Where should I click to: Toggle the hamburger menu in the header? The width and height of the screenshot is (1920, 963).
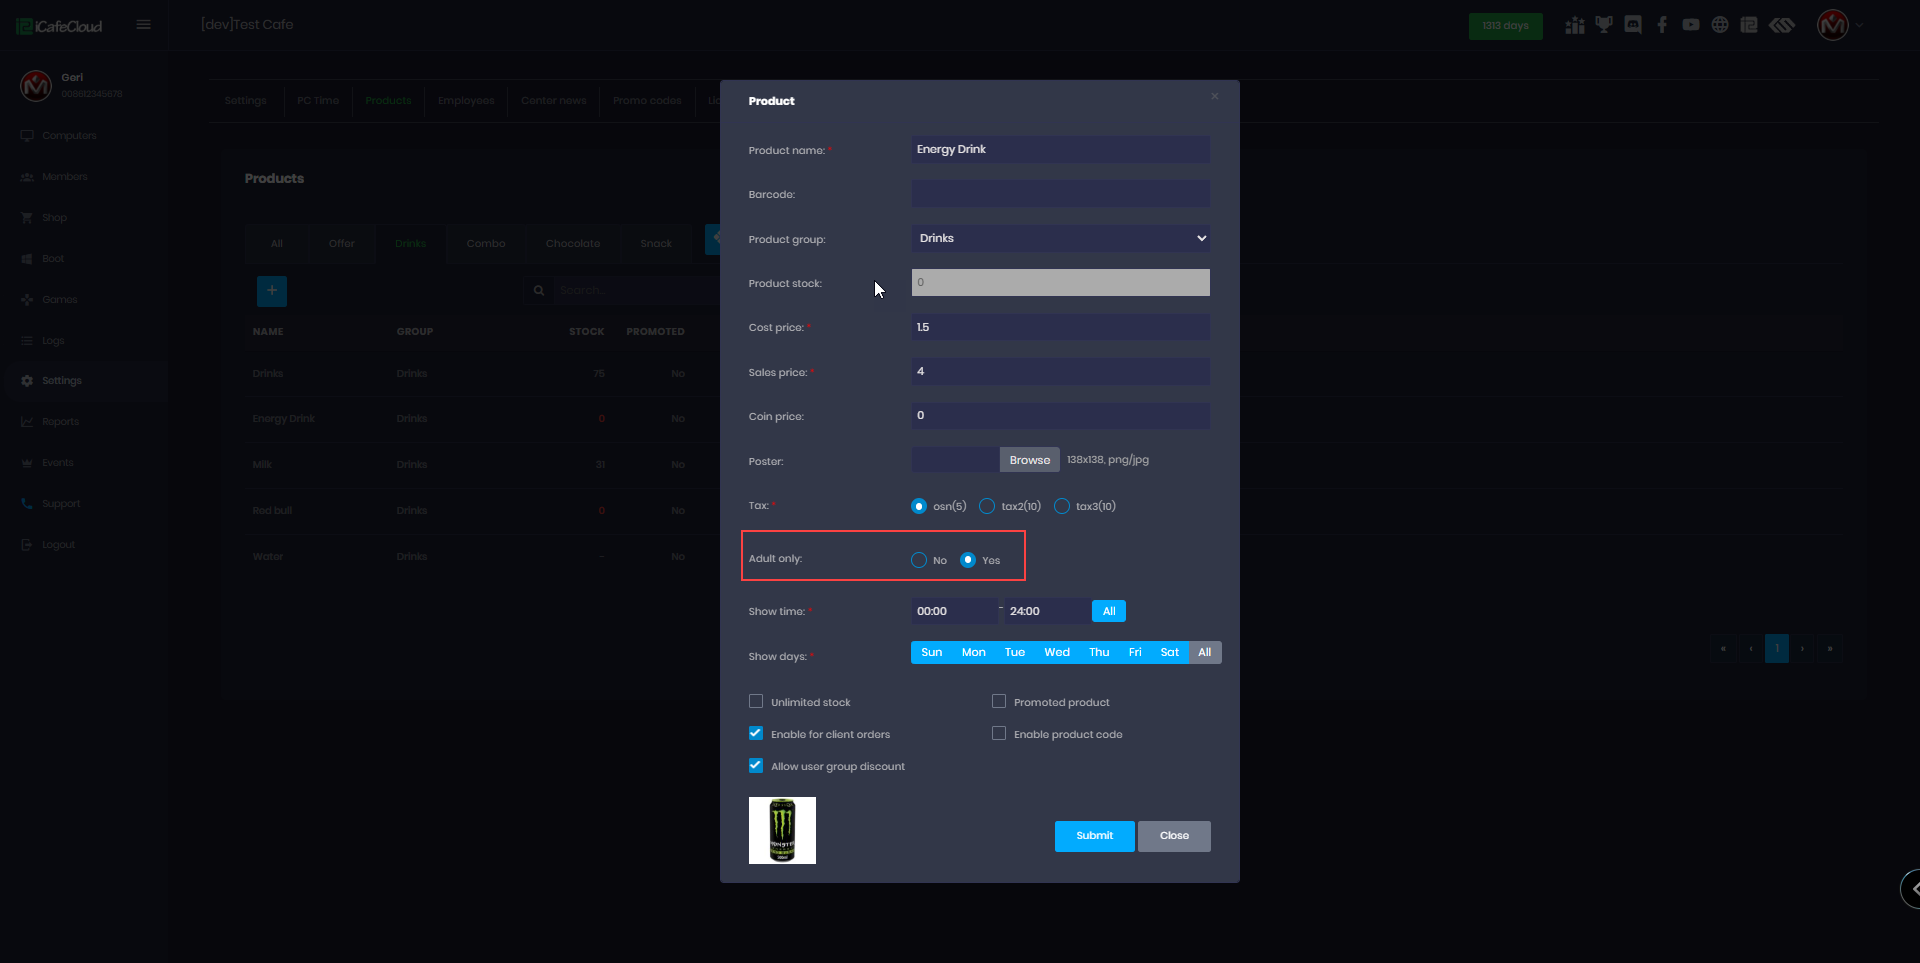pyautogui.click(x=144, y=24)
